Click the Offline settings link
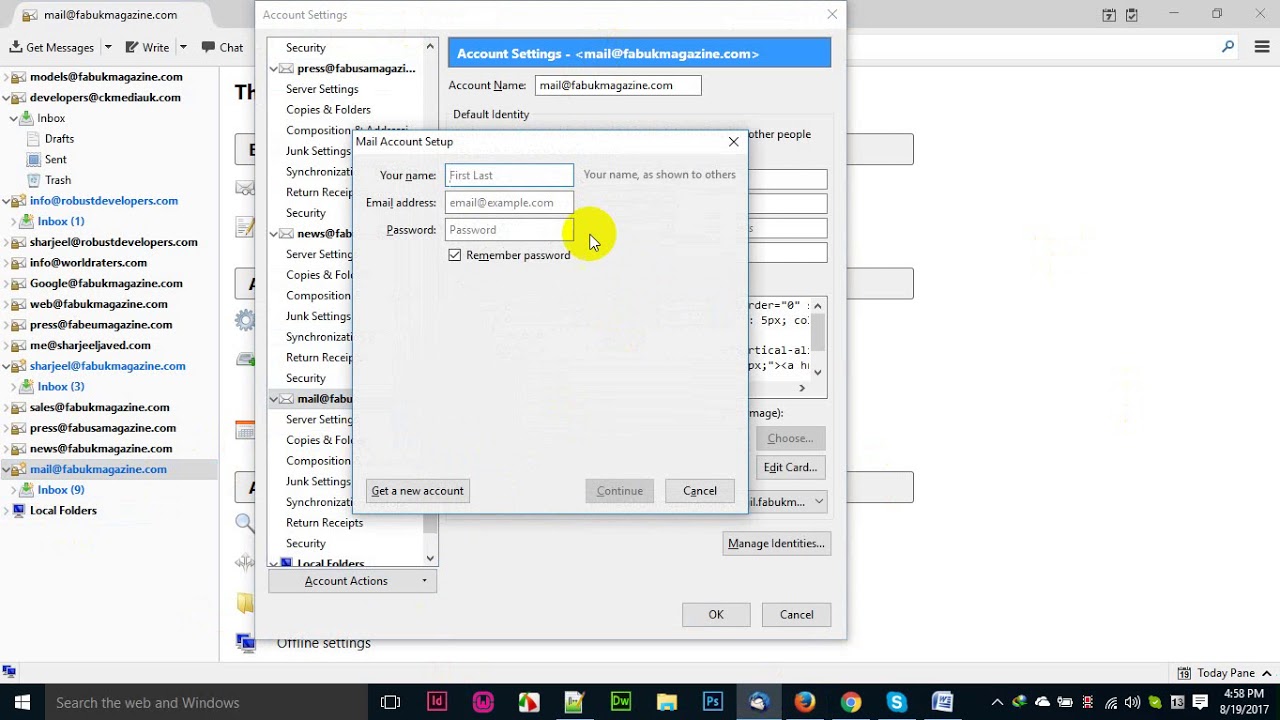This screenshot has width=1280, height=720. pyautogui.click(x=323, y=643)
